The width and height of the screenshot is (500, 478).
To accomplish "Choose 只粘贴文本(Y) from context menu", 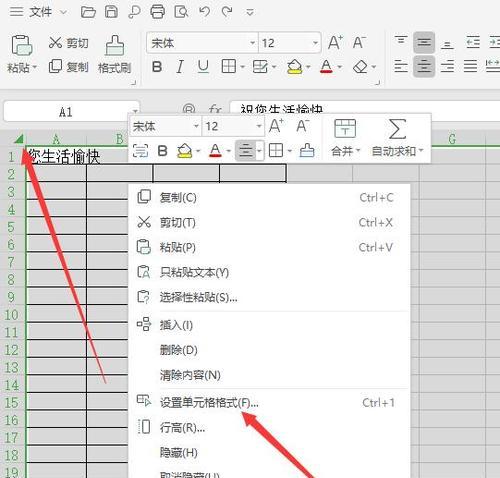I will [x=269, y=272].
